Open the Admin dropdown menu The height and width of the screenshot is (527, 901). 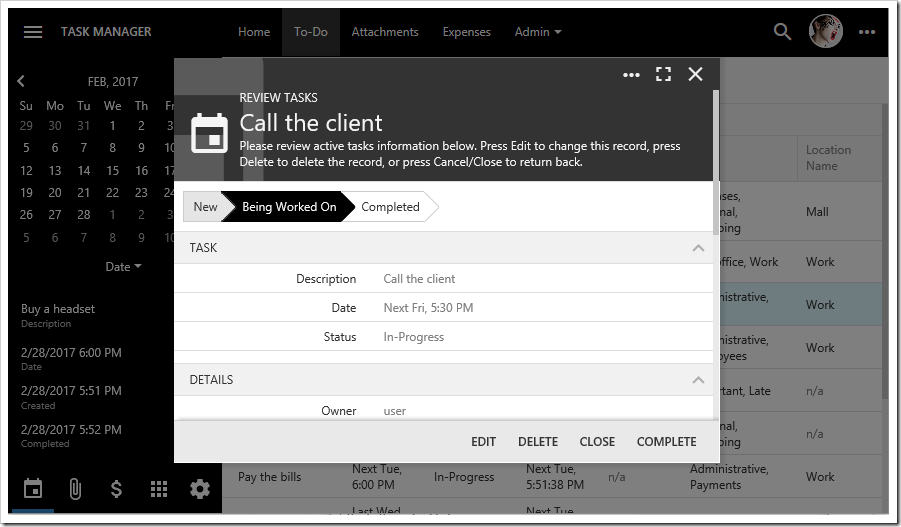[x=538, y=32]
